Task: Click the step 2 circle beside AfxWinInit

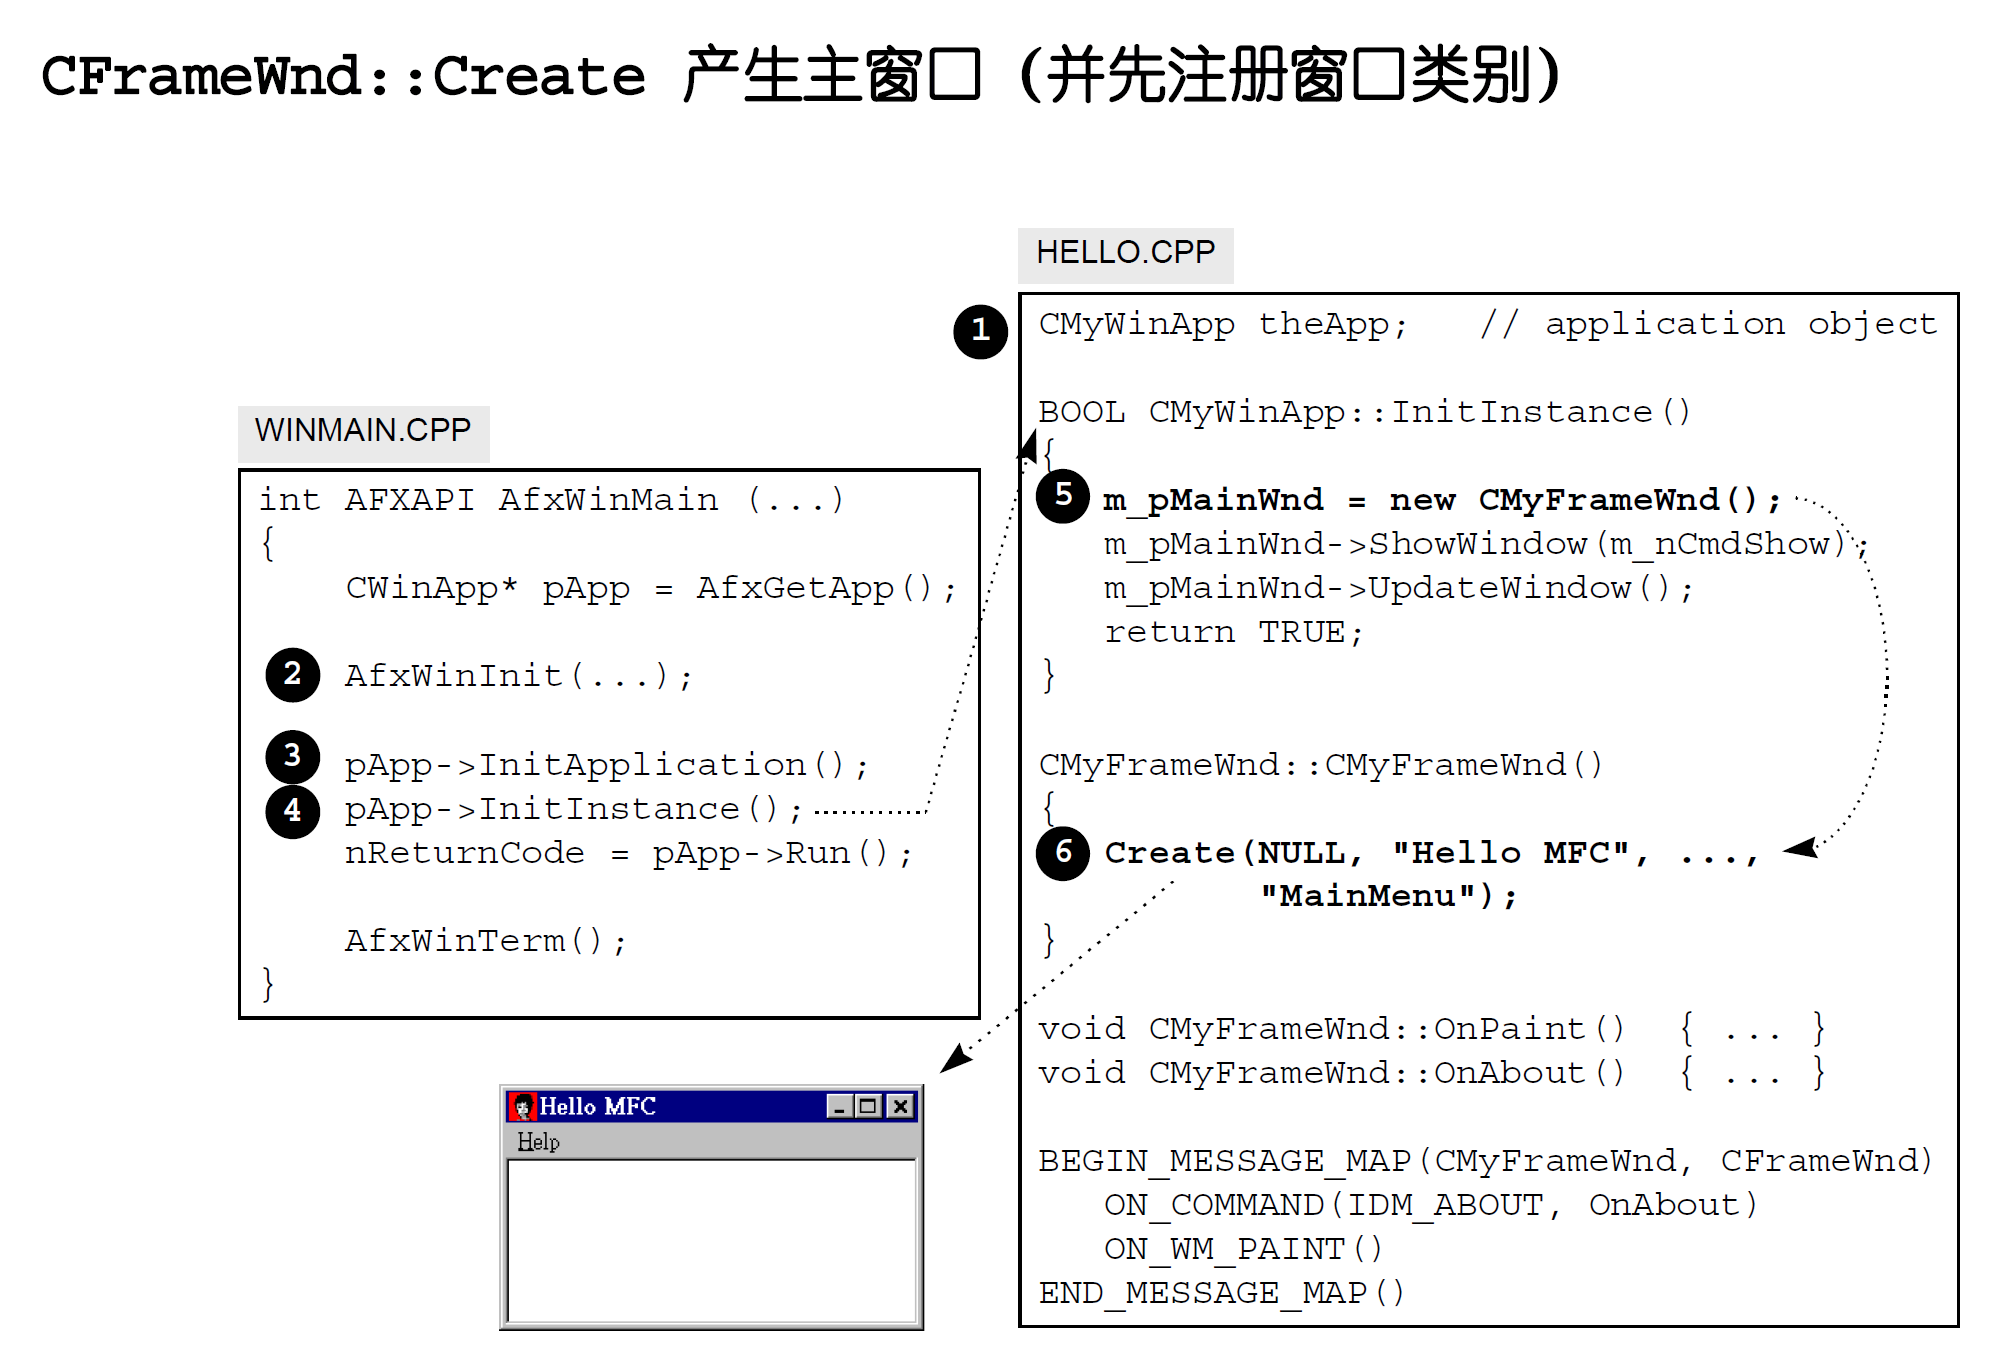Action: click(292, 674)
